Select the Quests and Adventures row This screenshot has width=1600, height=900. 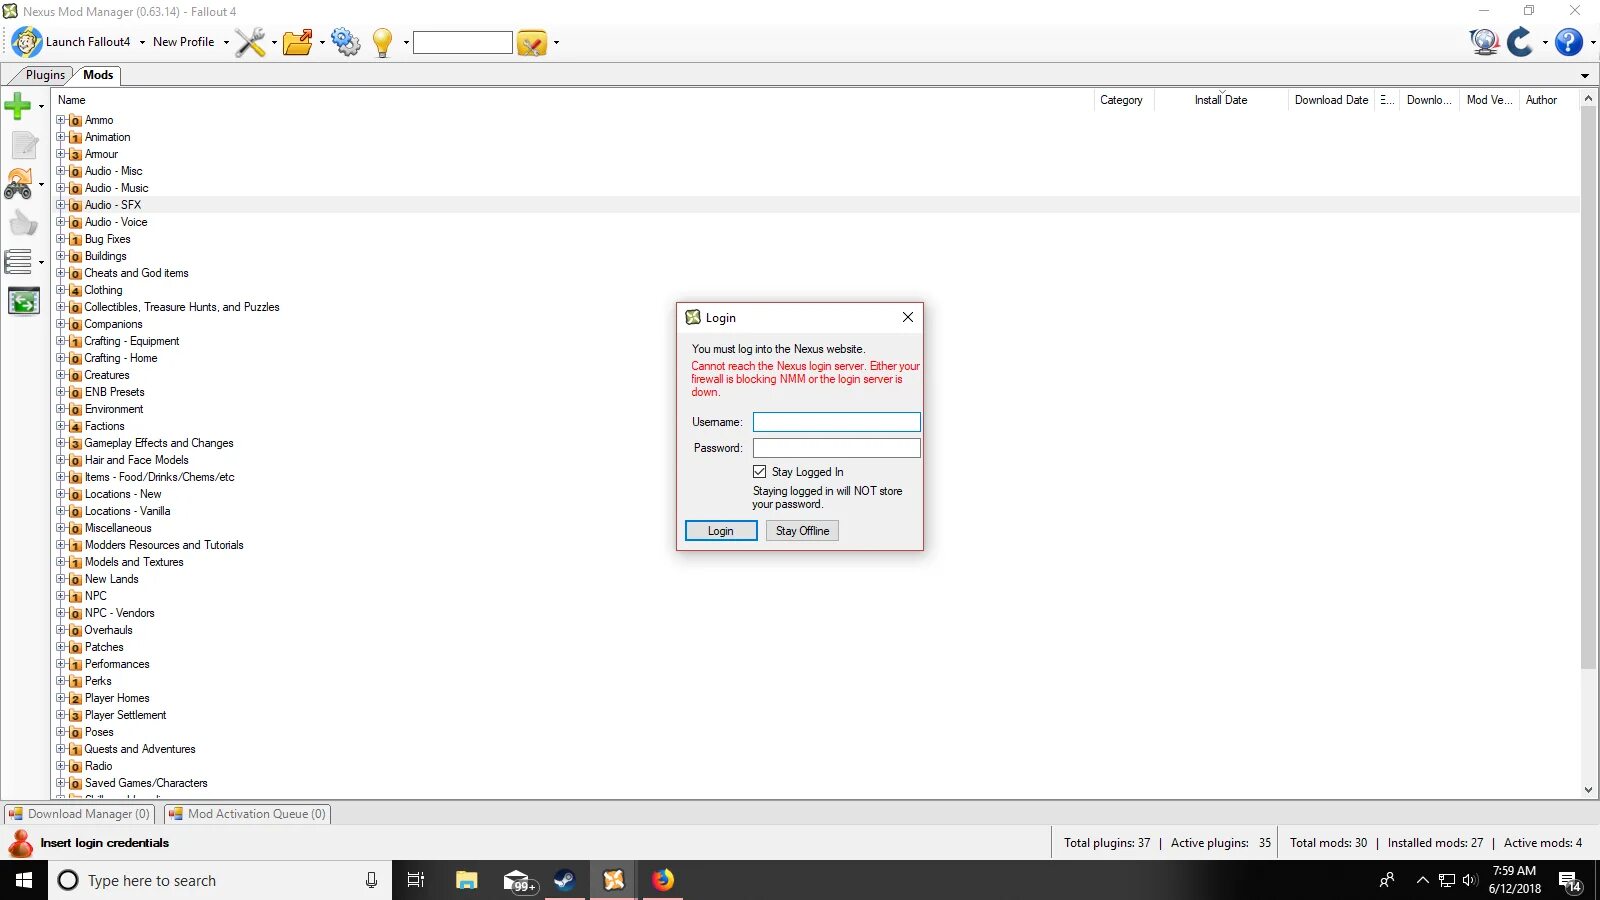click(x=818, y=749)
